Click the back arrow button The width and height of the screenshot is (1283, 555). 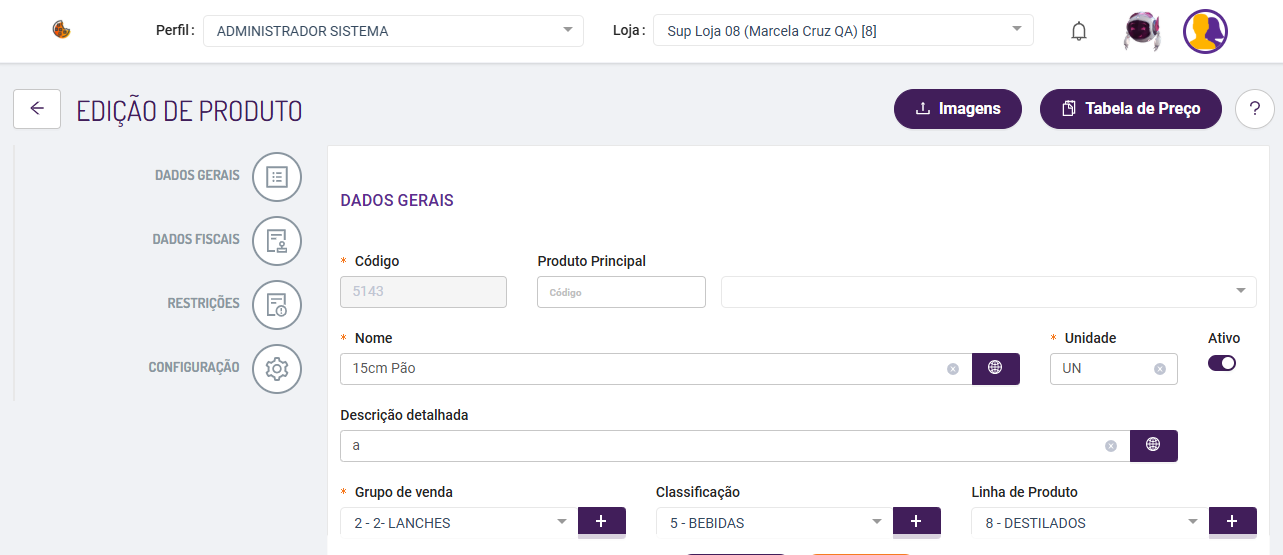37,108
